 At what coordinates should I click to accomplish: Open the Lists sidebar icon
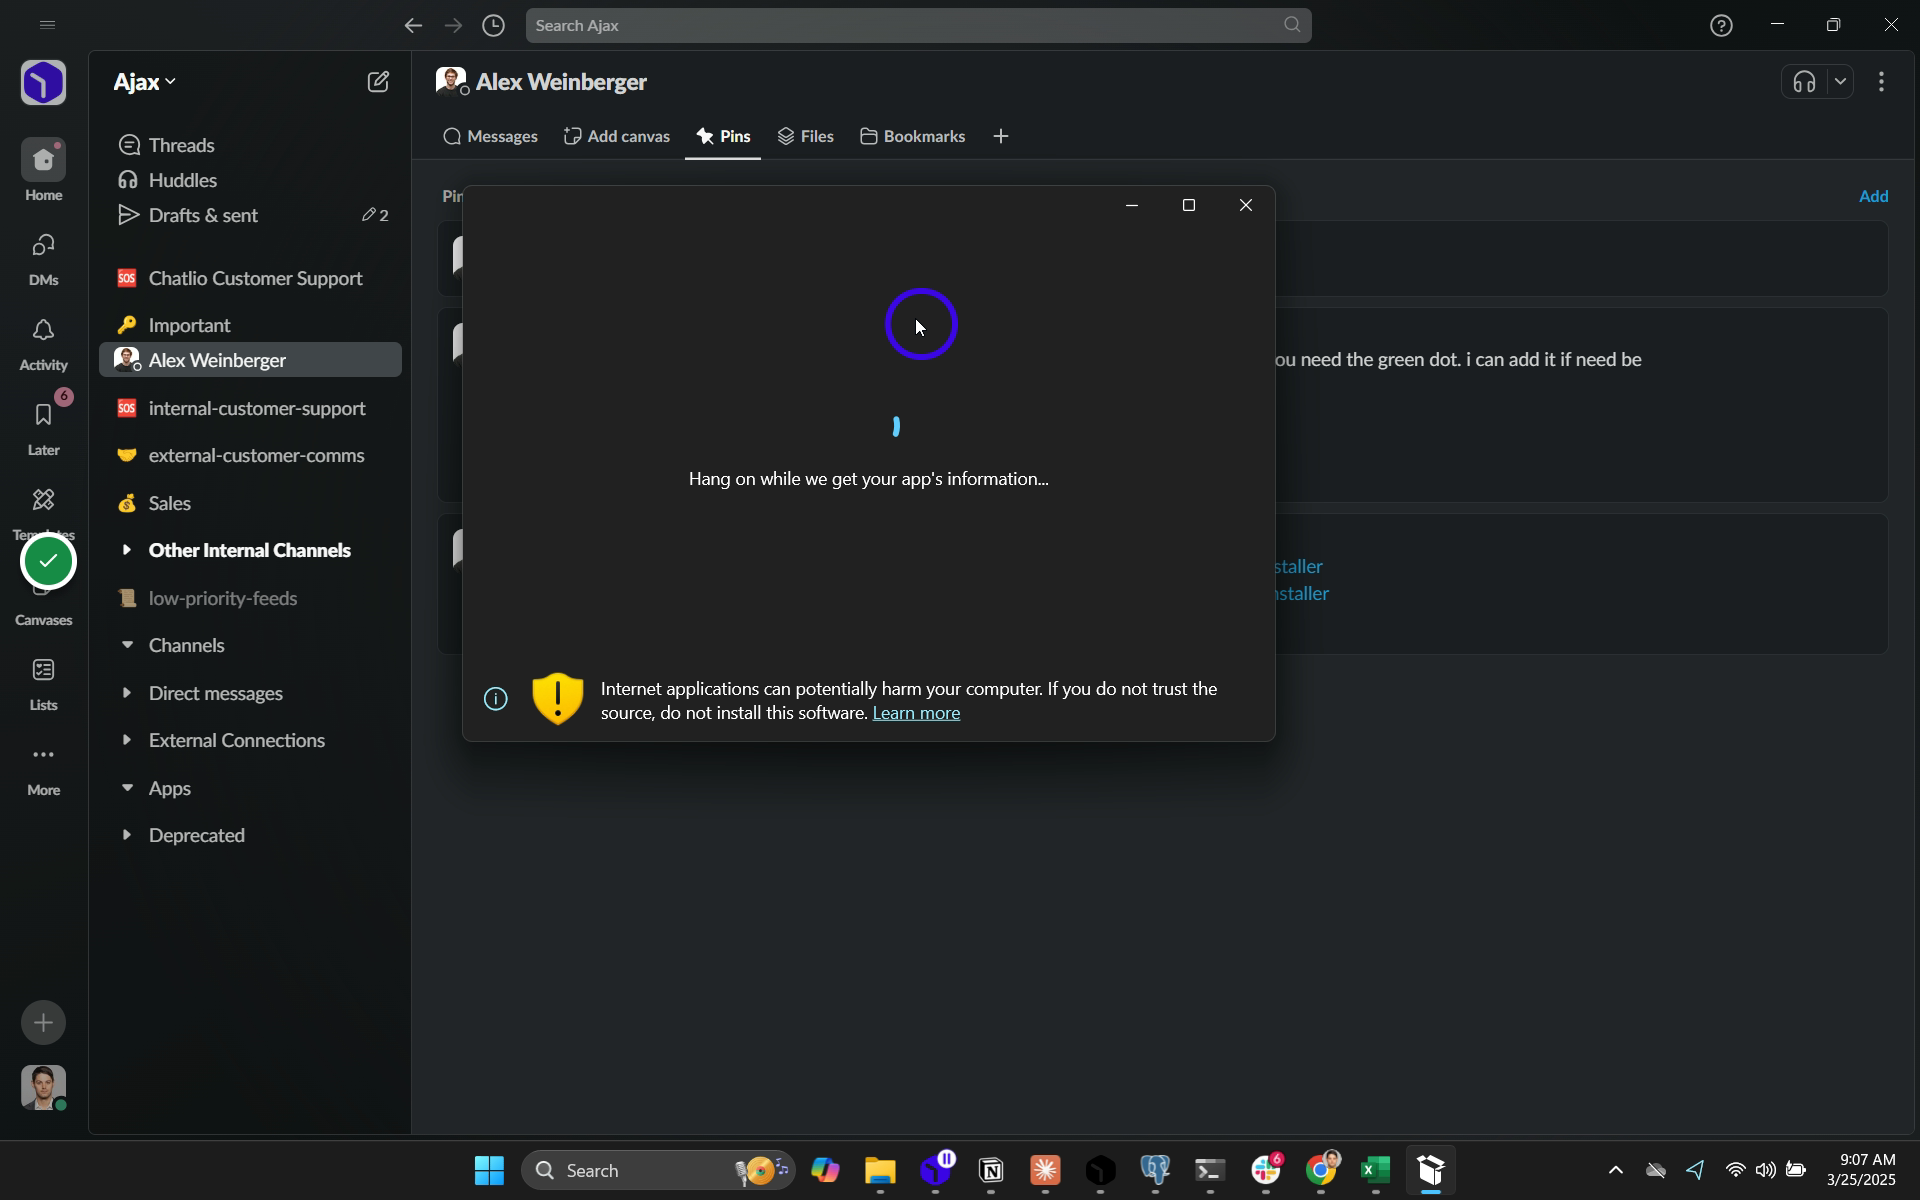(43, 671)
